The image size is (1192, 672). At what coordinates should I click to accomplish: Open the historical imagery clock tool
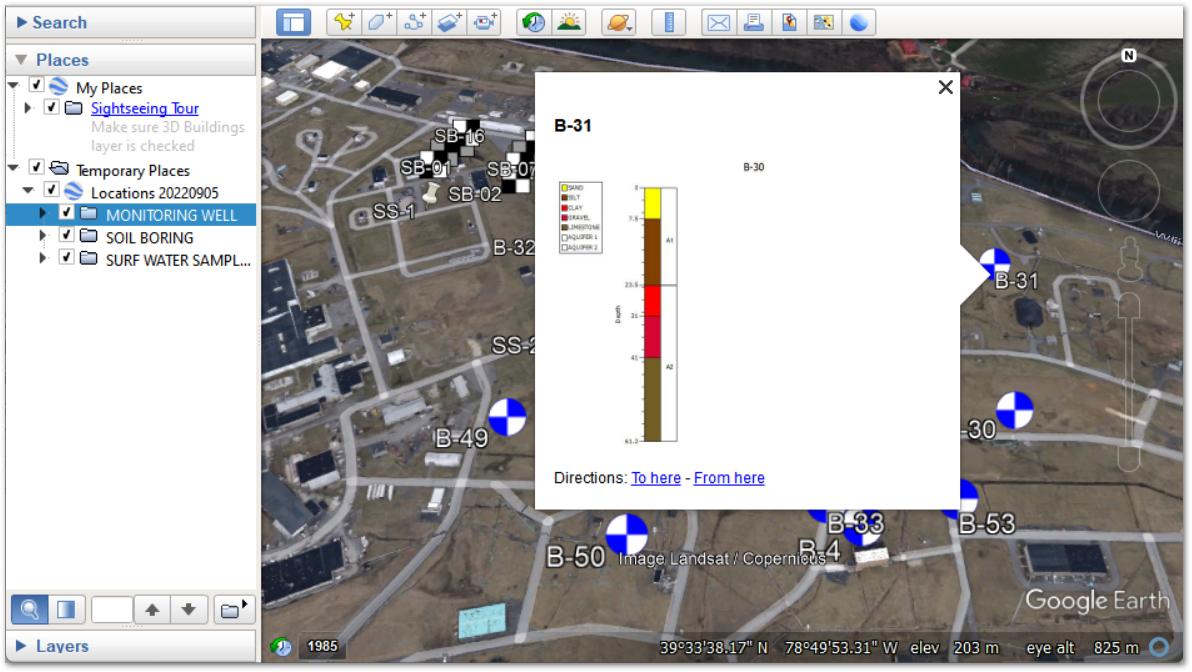(x=533, y=22)
